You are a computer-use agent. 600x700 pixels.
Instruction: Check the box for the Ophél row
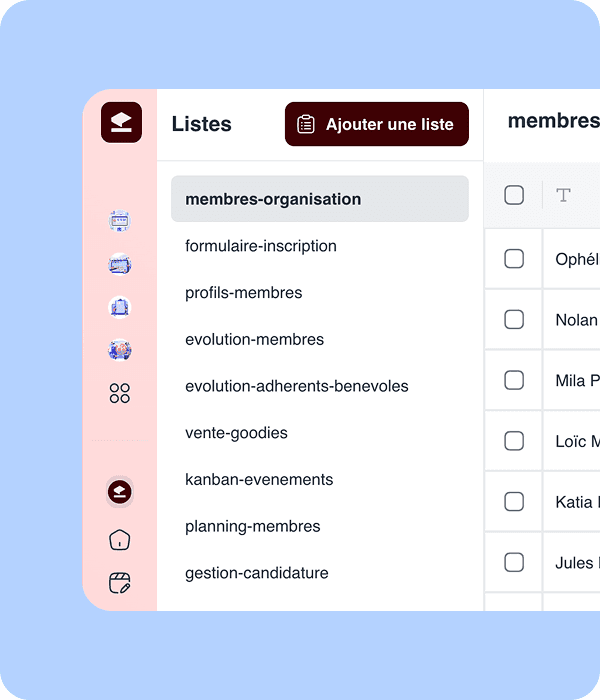point(514,259)
